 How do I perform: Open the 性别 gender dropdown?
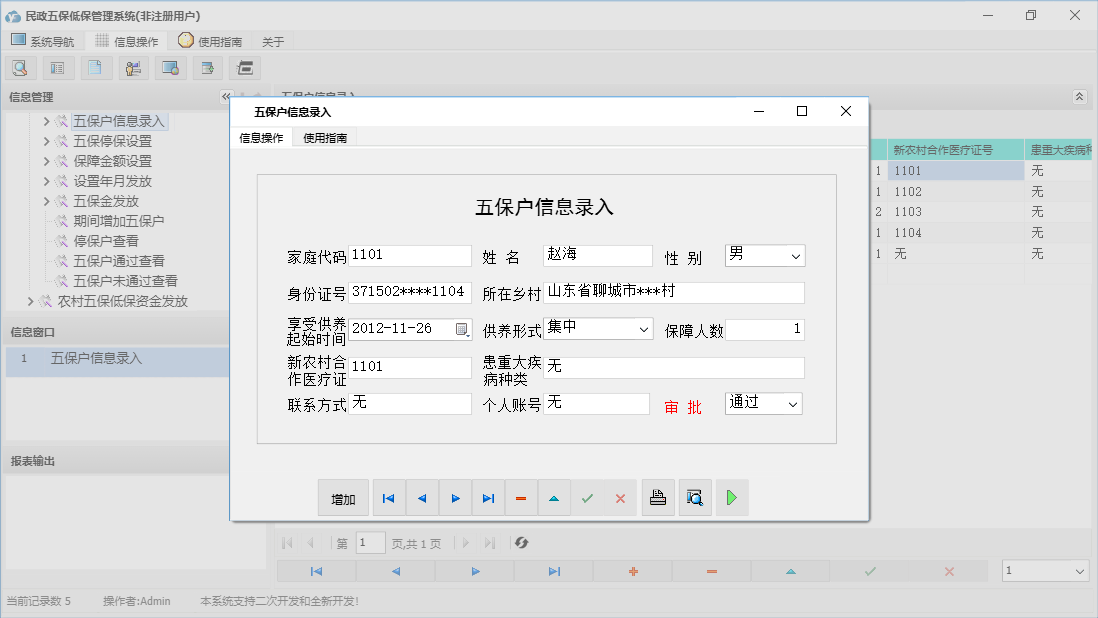(x=795, y=256)
